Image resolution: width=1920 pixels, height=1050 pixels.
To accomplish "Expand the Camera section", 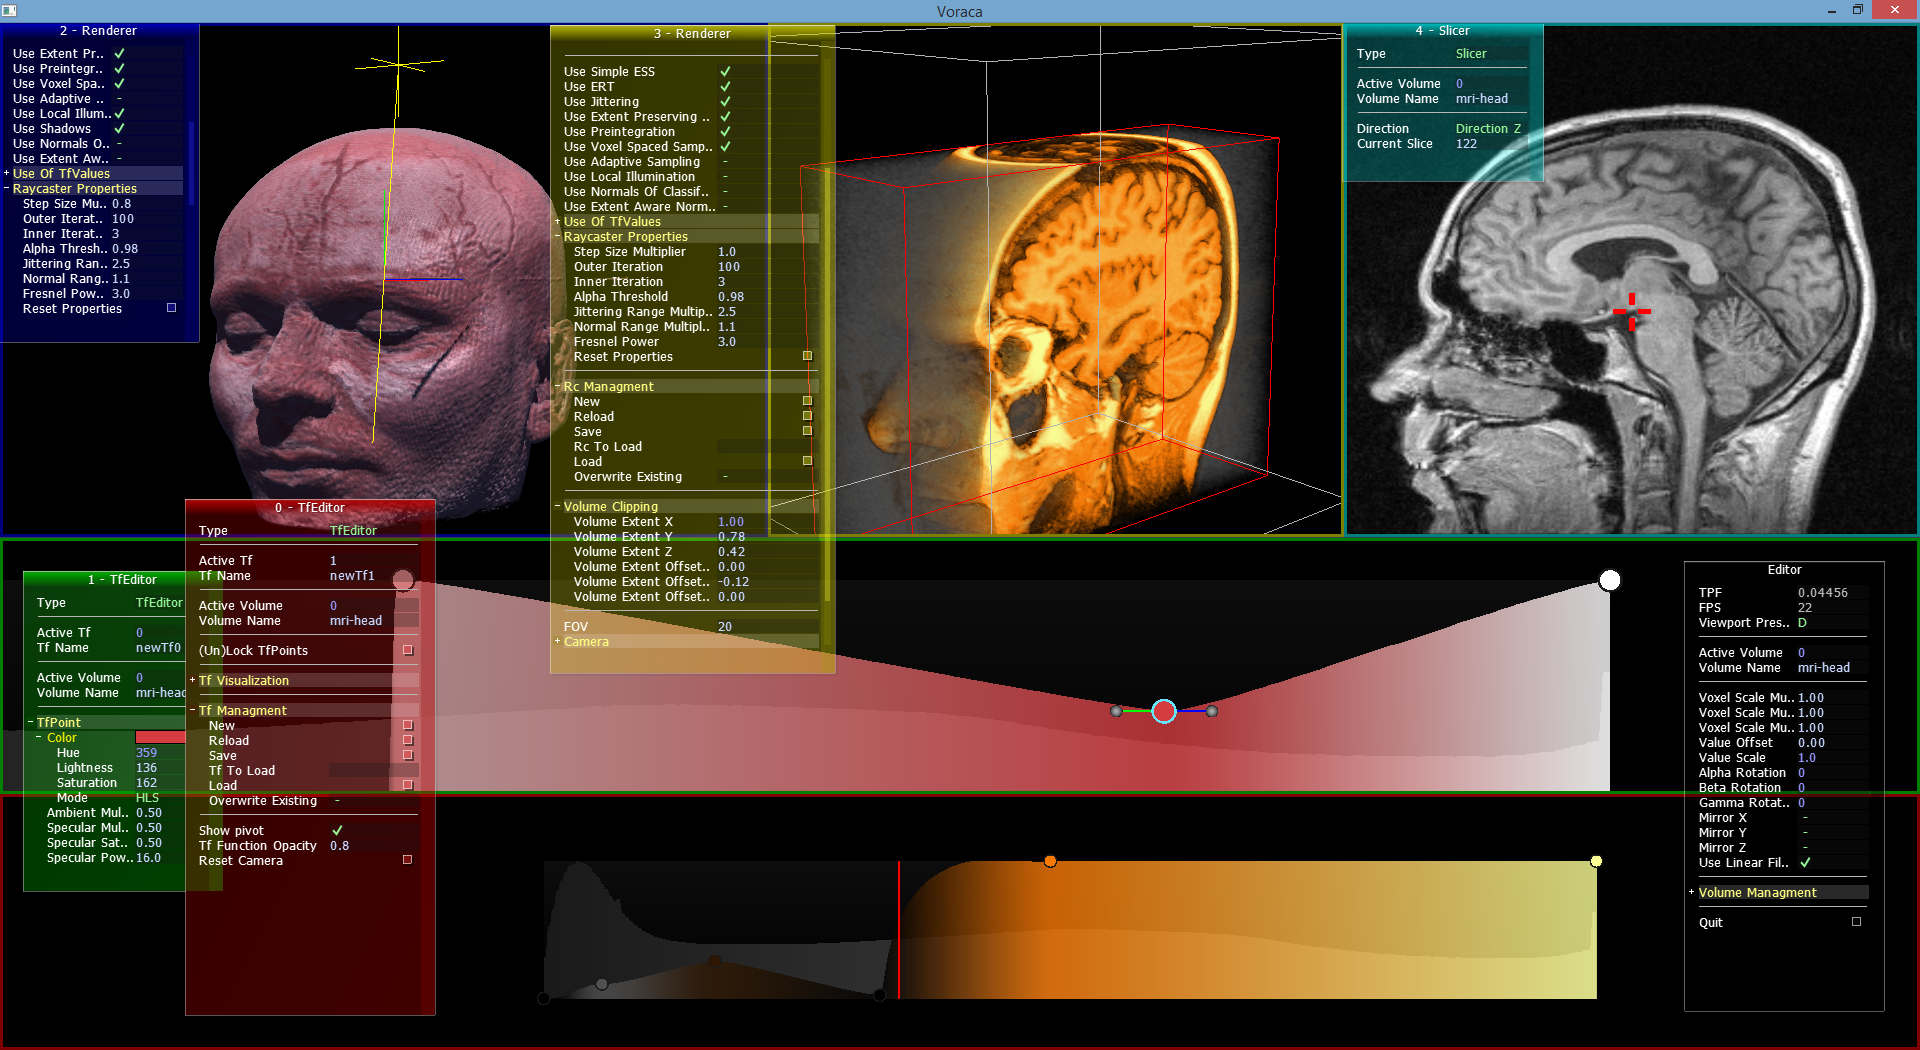I will [x=586, y=642].
